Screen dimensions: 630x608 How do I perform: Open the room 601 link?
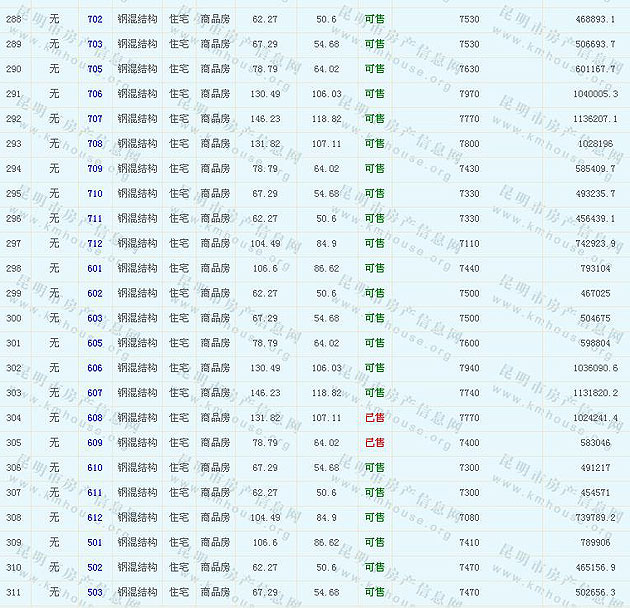[x=95, y=268]
